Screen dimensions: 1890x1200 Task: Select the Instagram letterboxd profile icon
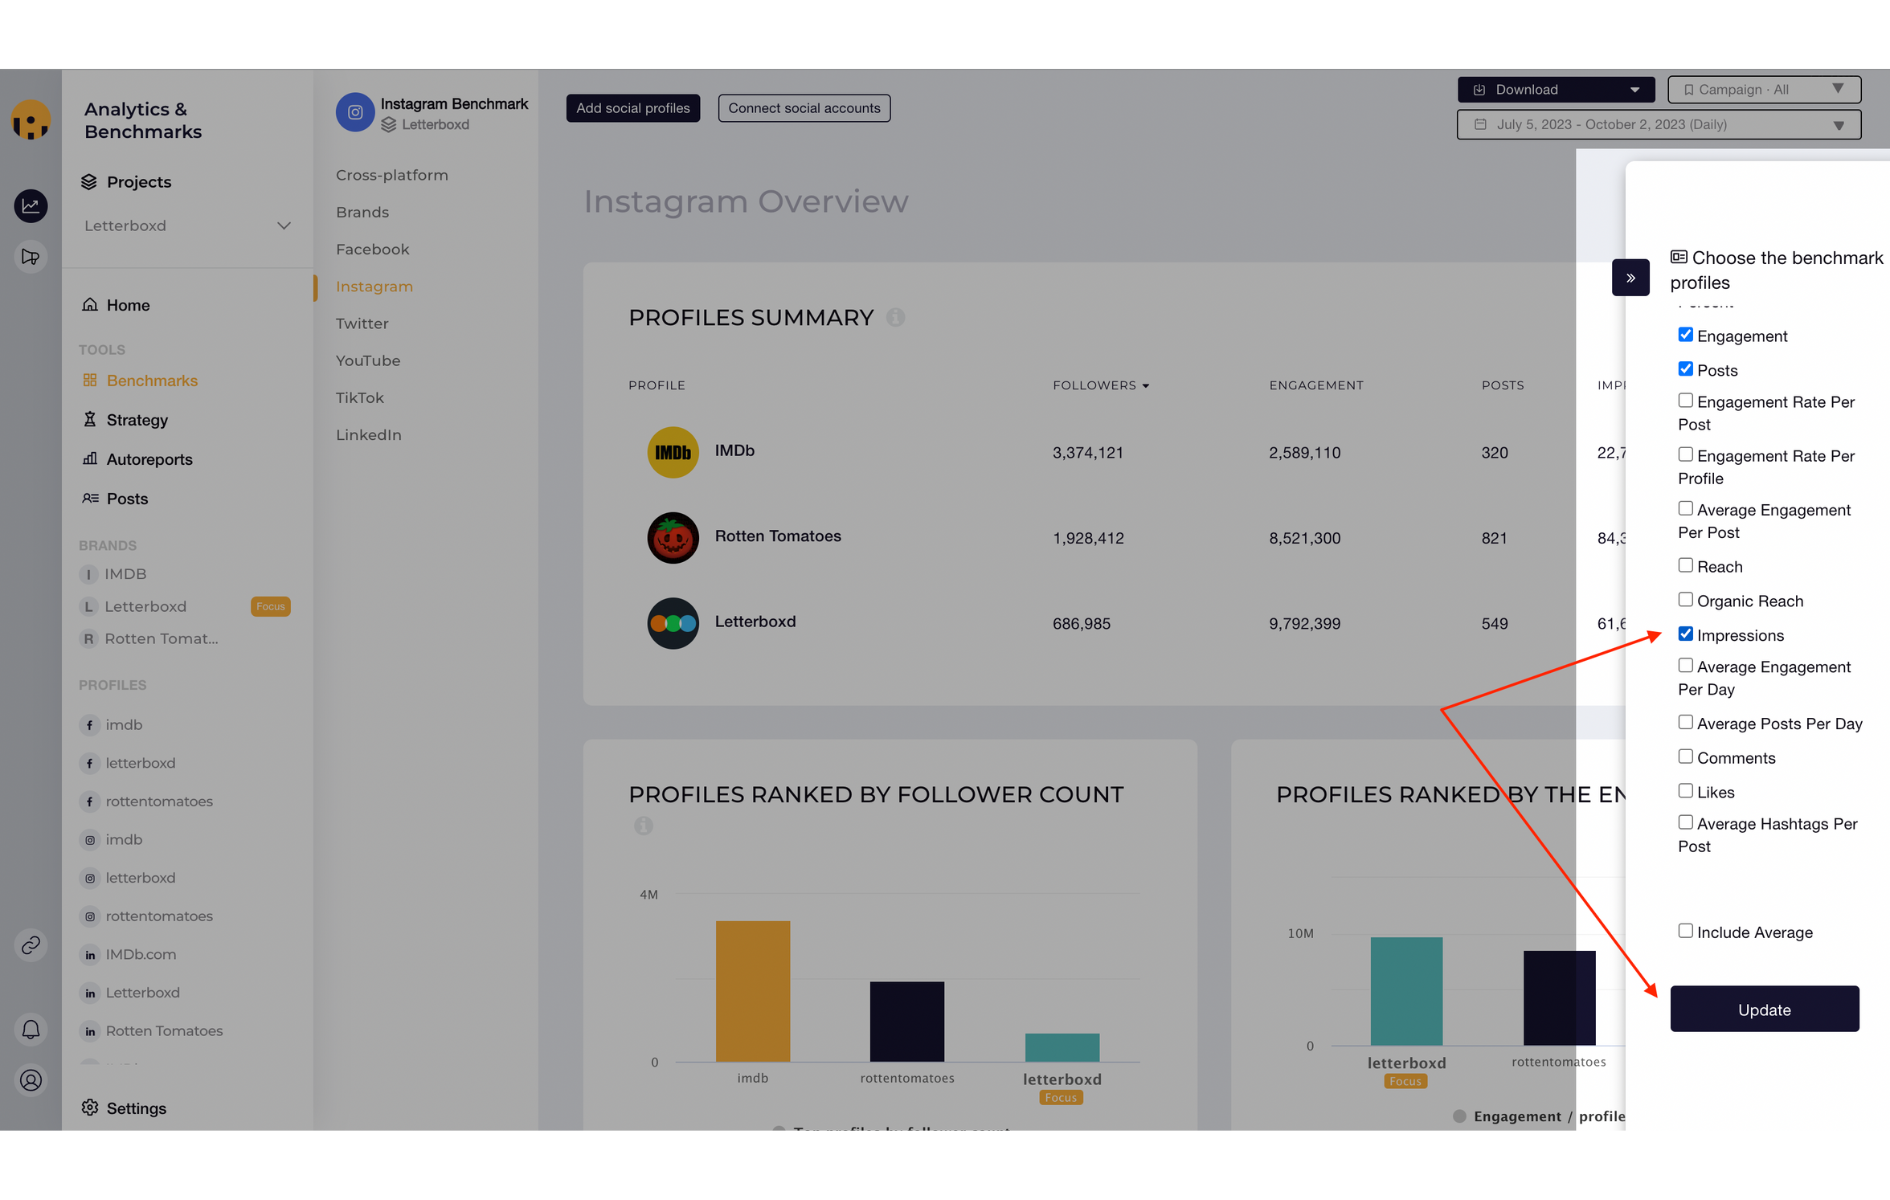[90, 878]
